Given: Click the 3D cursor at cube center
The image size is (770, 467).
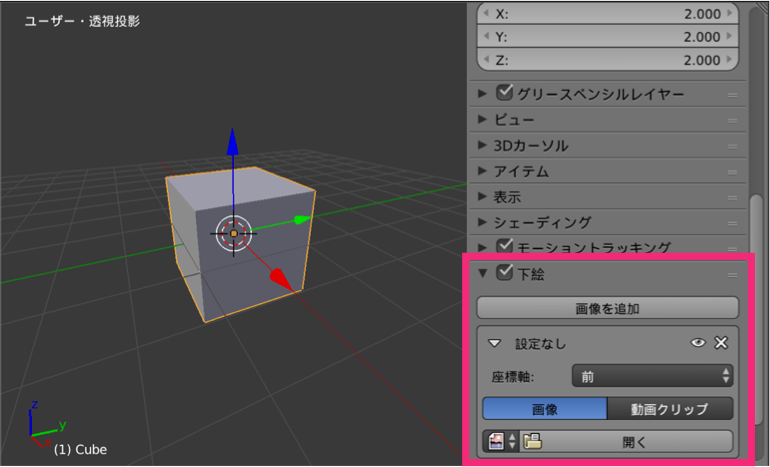Looking at the screenshot, I should point(233,233).
